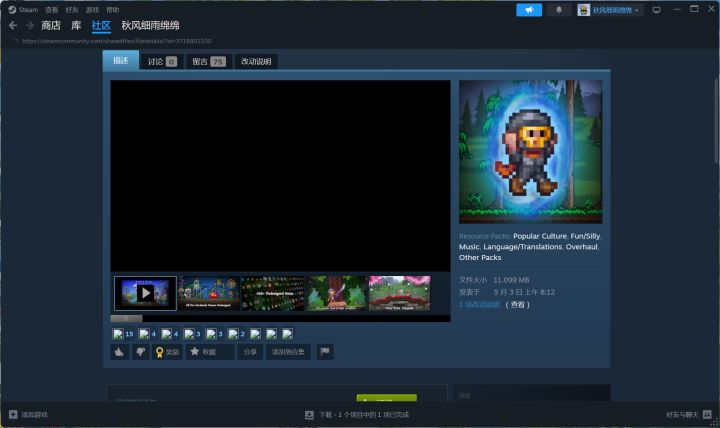Click the thumbnail strip horizontal scrollbar handle
Image resolution: width=720 pixels, height=428 pixels.
coord(126,318)
